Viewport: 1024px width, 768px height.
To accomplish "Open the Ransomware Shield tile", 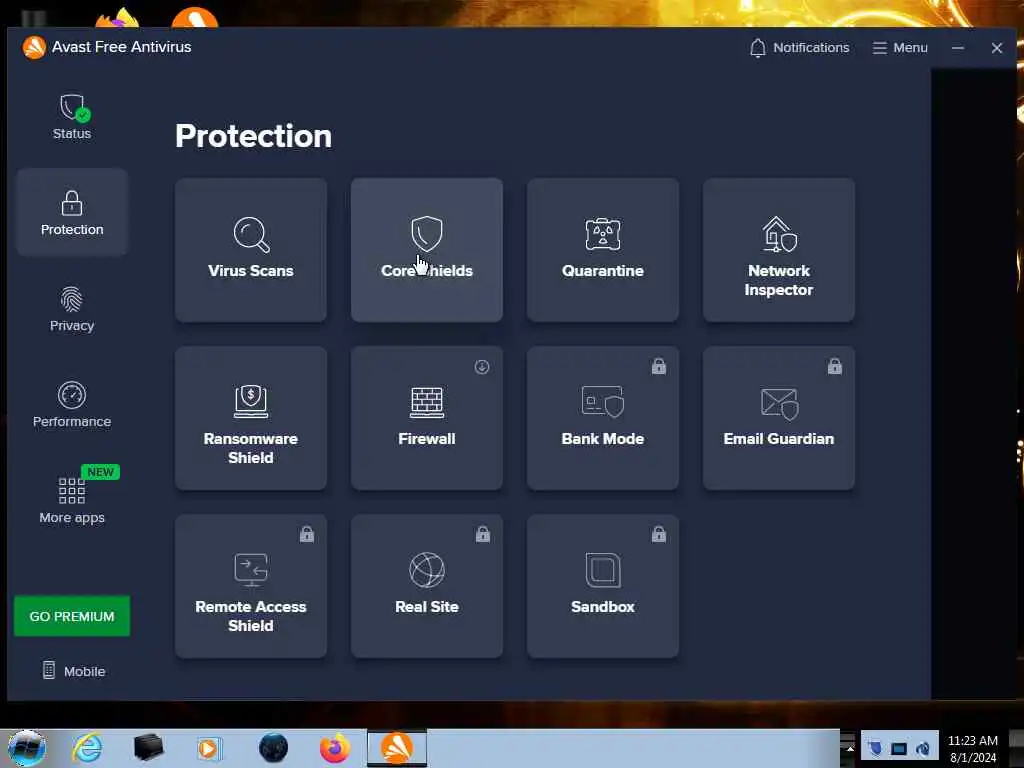I will point(251,418).
